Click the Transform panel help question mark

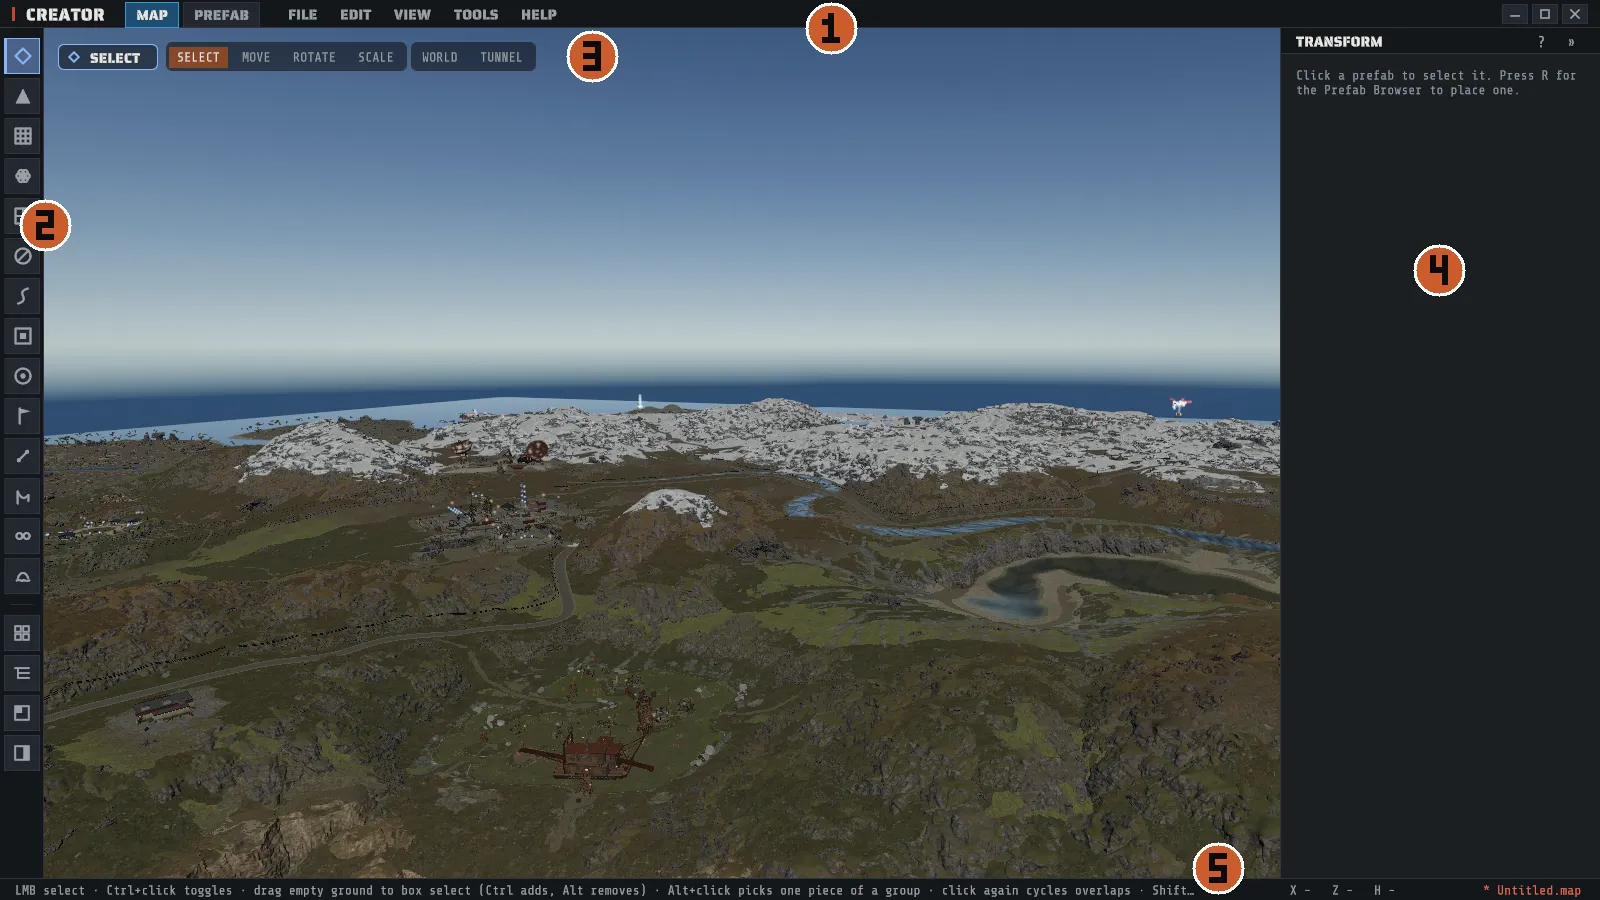click(1541, 42)
